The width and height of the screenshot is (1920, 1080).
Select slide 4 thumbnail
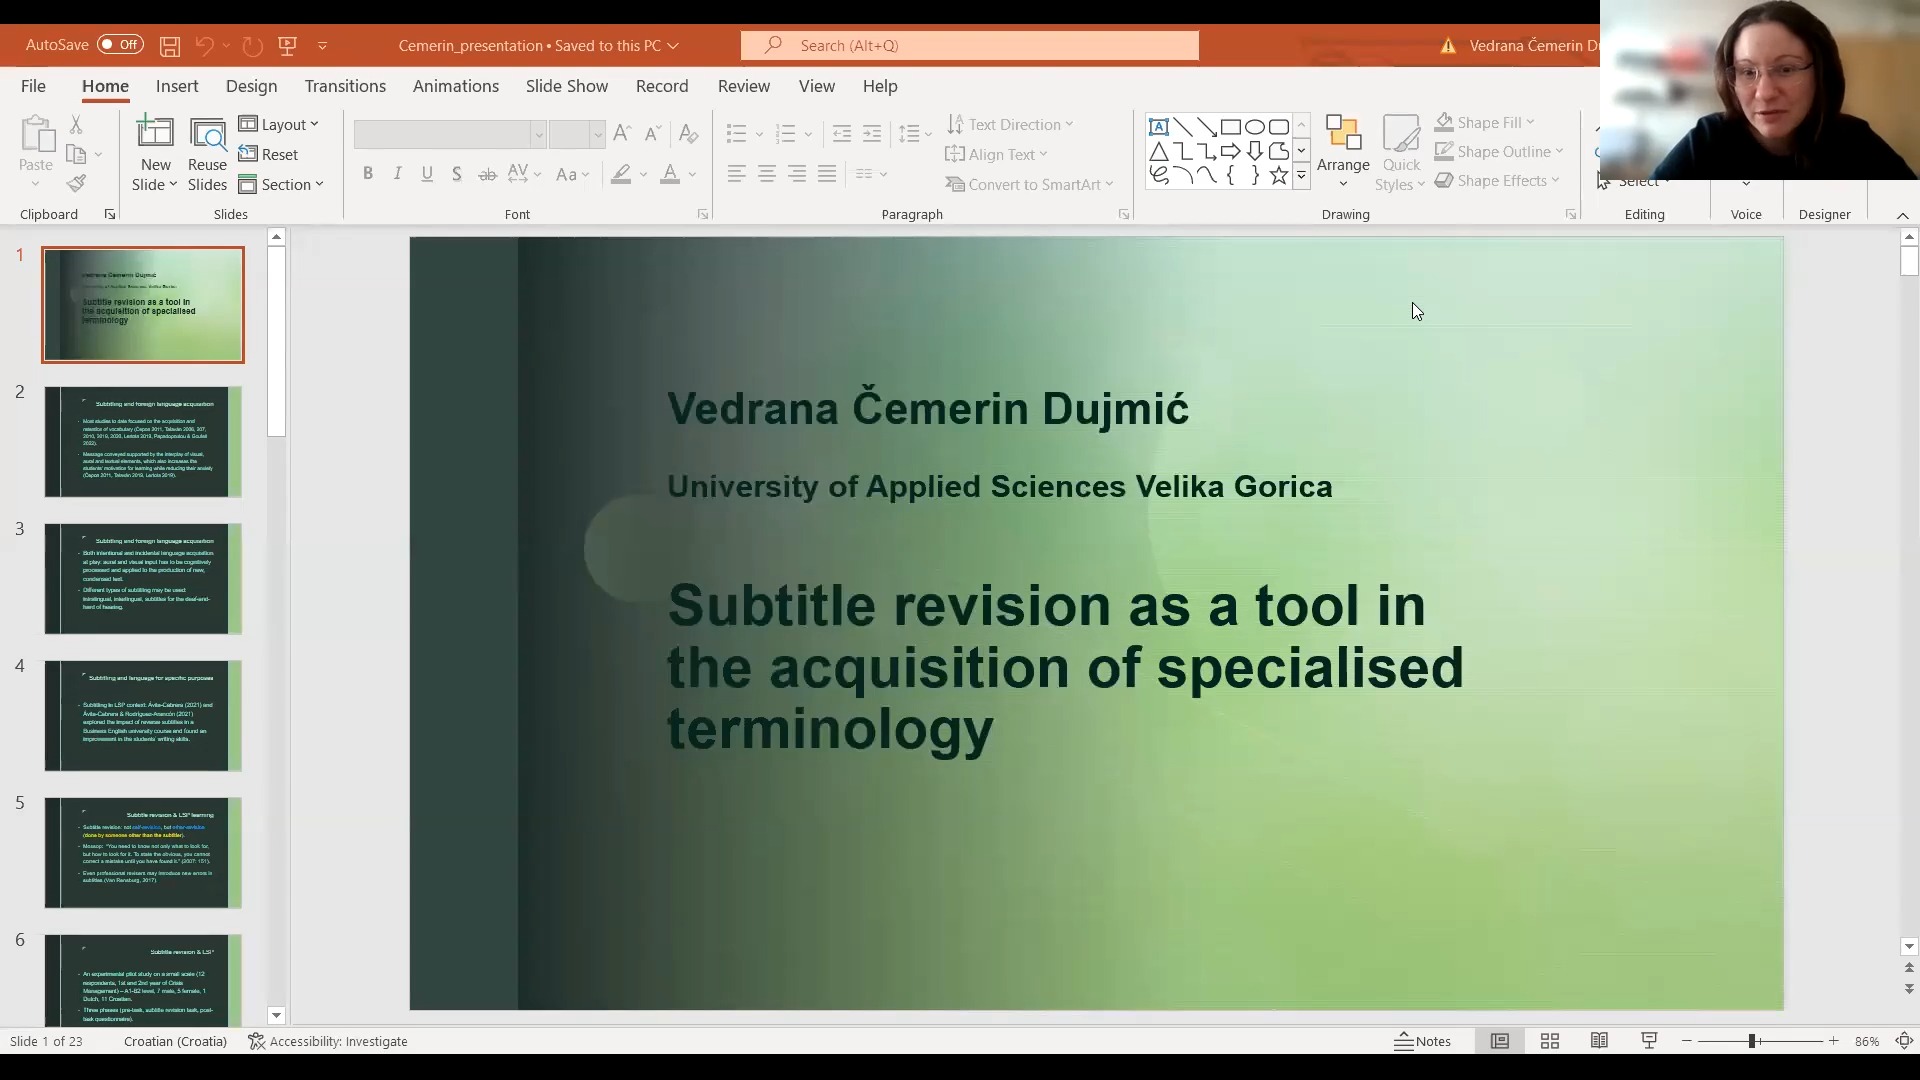point(143,715)
